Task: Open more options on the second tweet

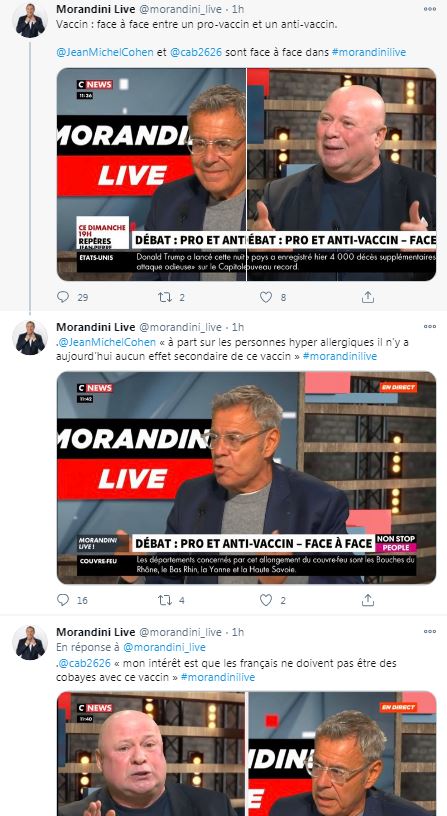Action: pos(430,327)
